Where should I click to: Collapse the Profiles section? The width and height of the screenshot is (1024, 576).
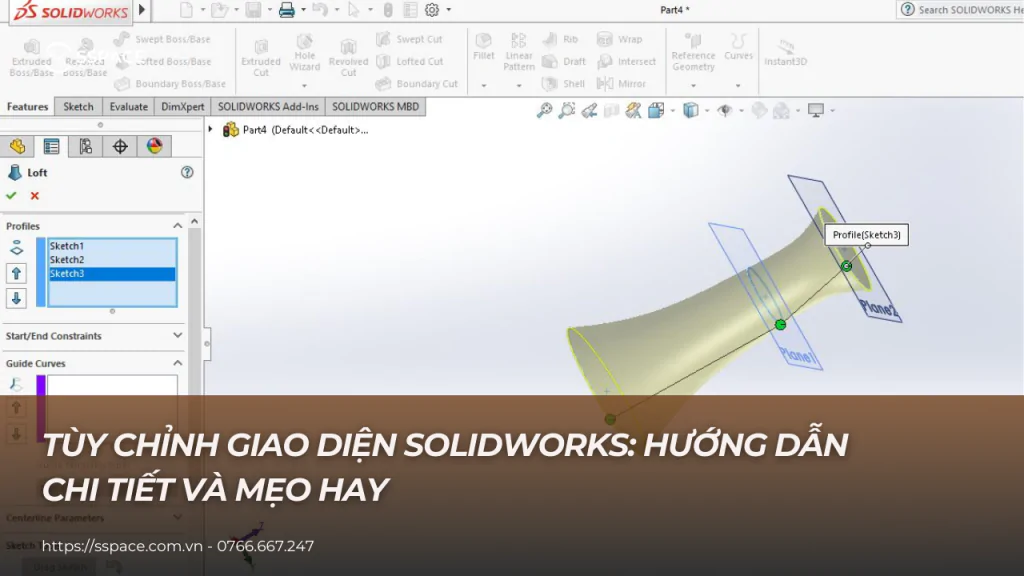click(177, 225)
